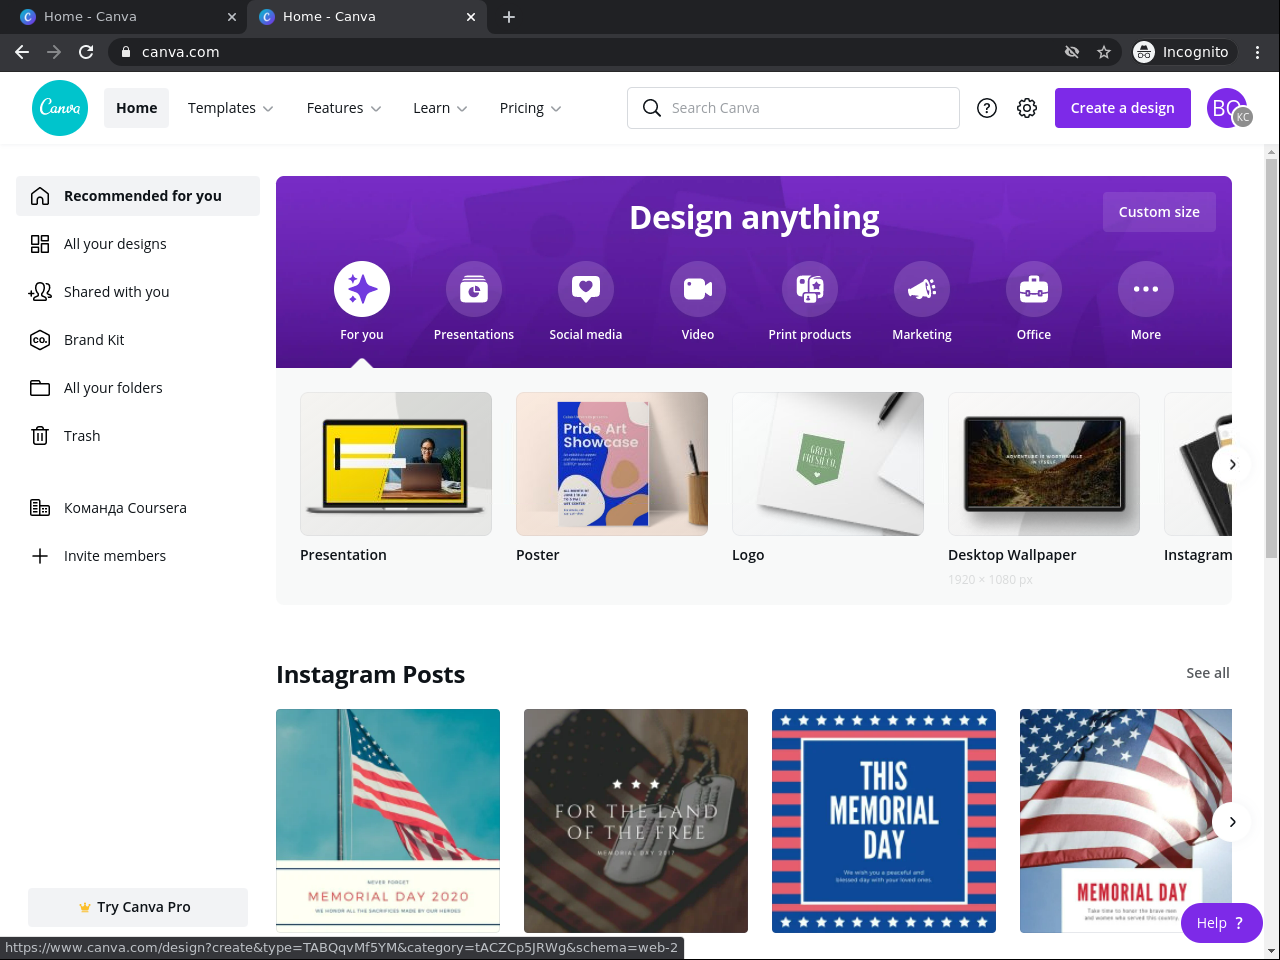Screen dimensions: 1280x960
Task: Open Trash in sidebar
Action: [x=138, y=436]
